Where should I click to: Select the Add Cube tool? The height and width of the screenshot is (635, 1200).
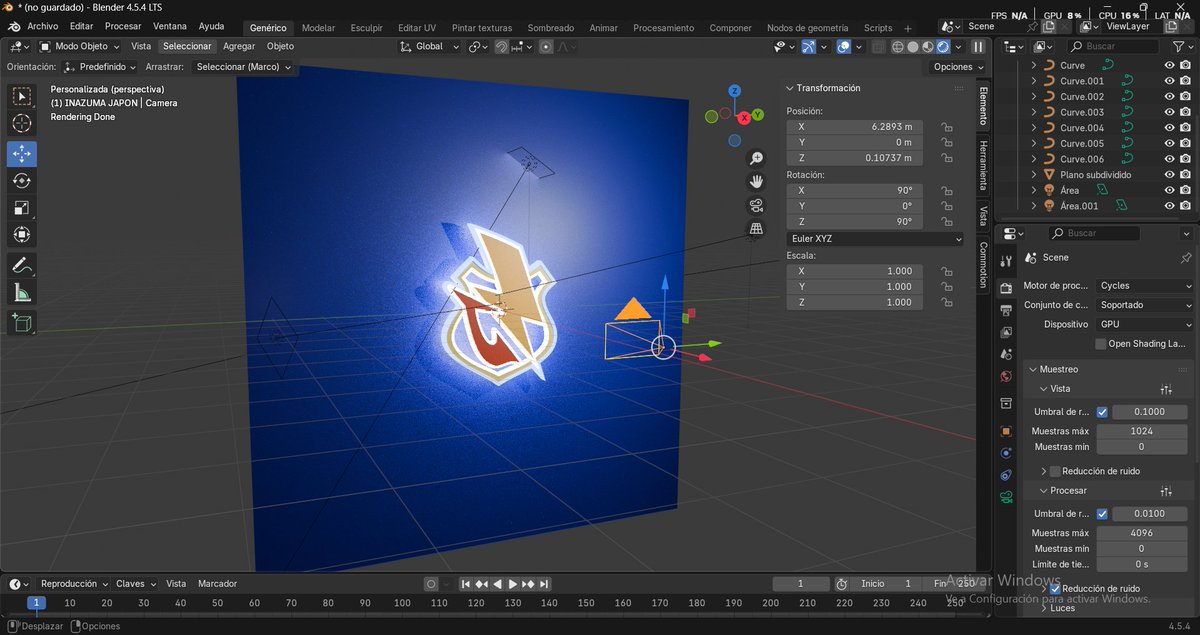pos(21,322)
